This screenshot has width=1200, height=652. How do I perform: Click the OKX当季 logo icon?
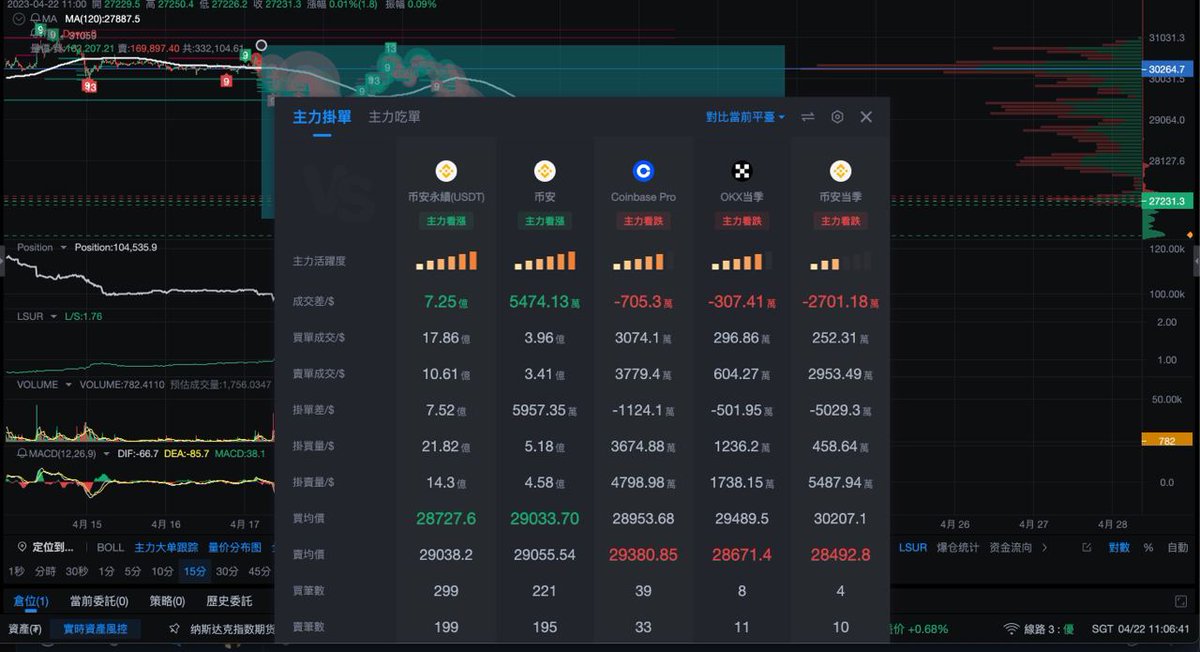(x=742, y=171)
